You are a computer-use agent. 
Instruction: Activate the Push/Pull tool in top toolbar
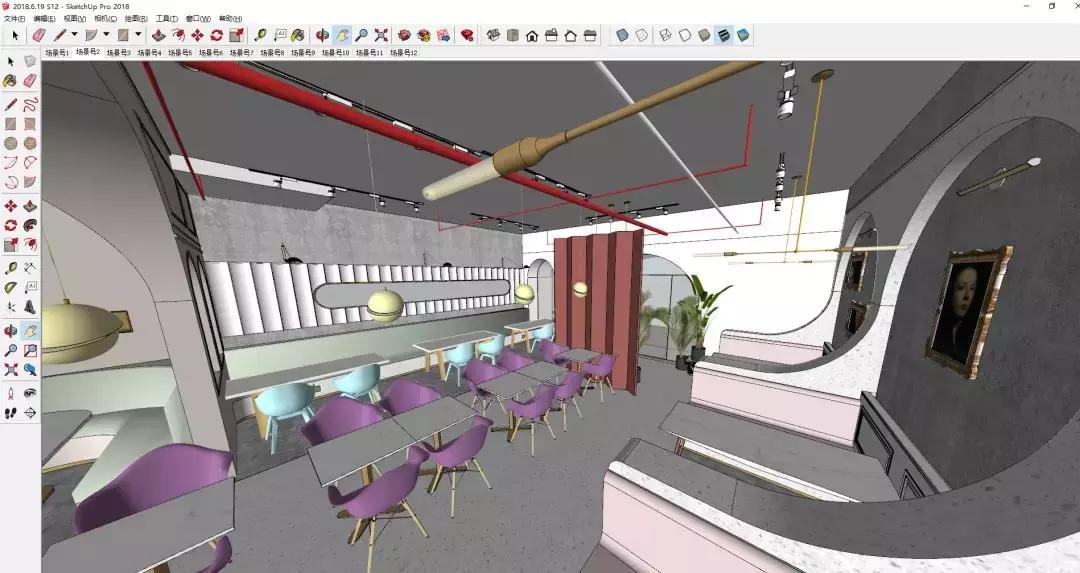point(158,35)
